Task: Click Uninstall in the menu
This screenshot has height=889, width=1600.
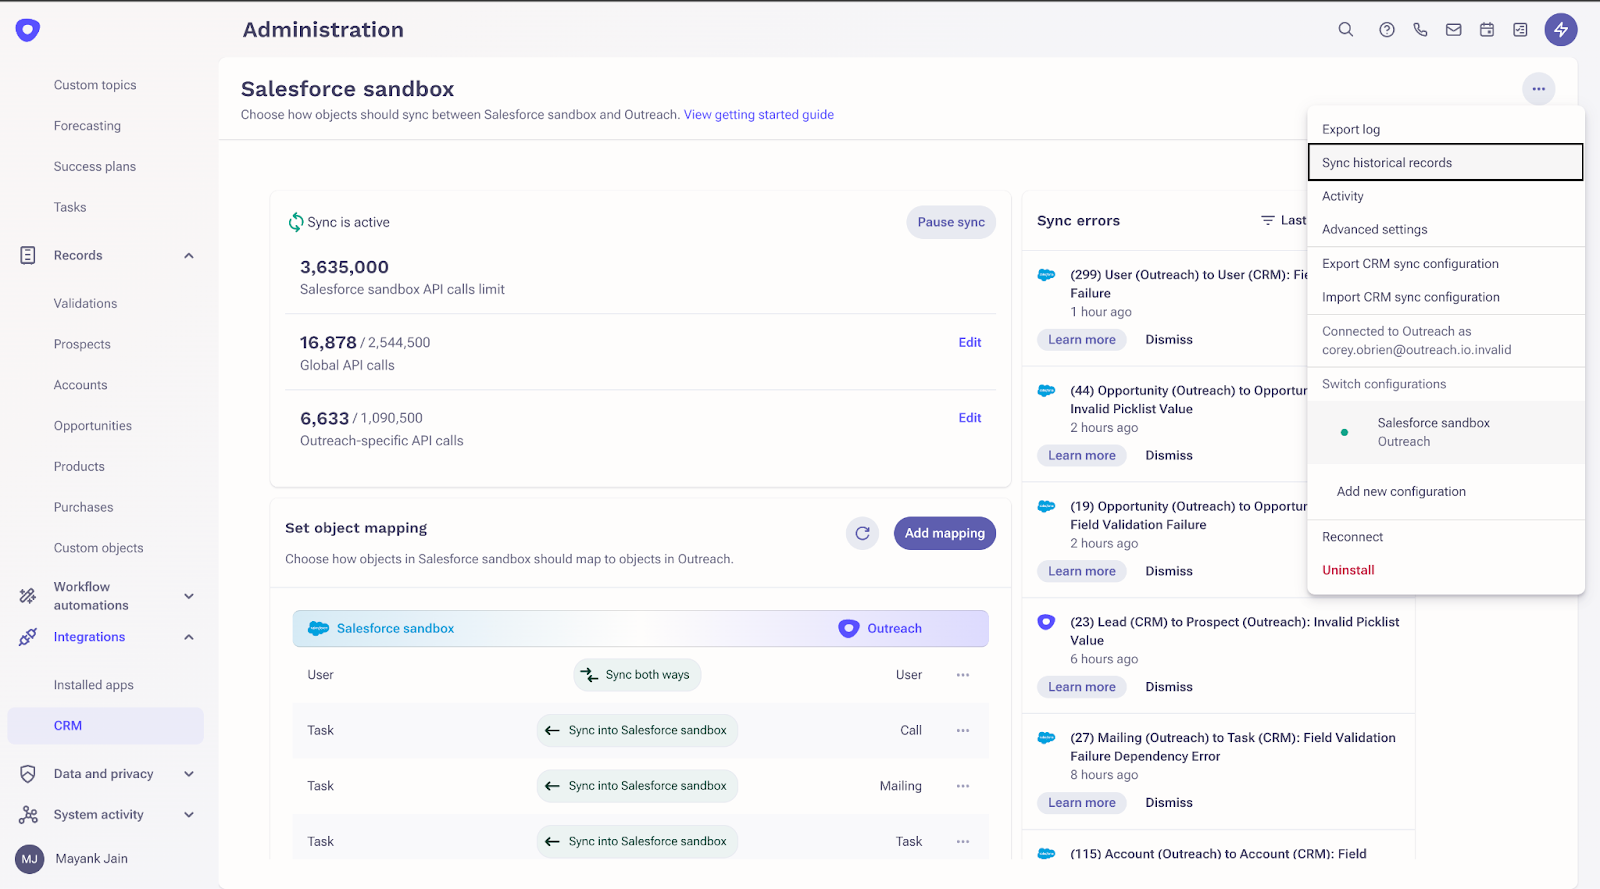Action: [1446, 570]
